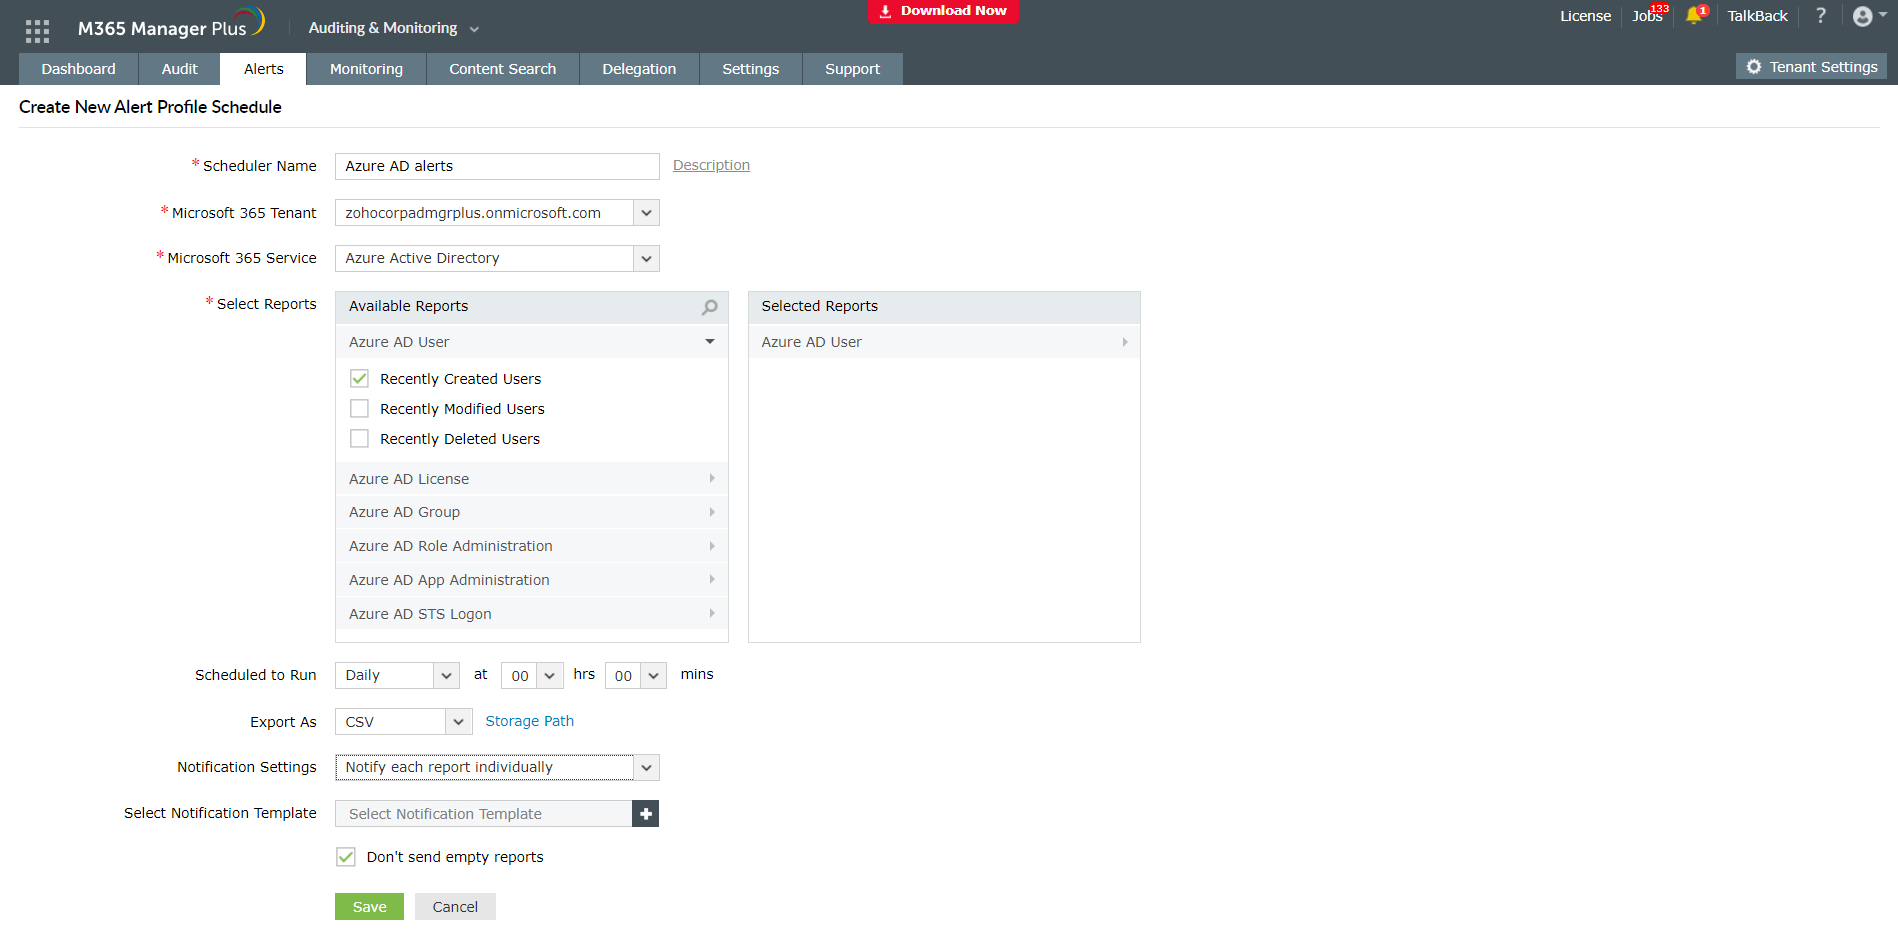Expand Azure AD STS Logon category
This screenshot has width=1898, height=935.
point(532,614)
